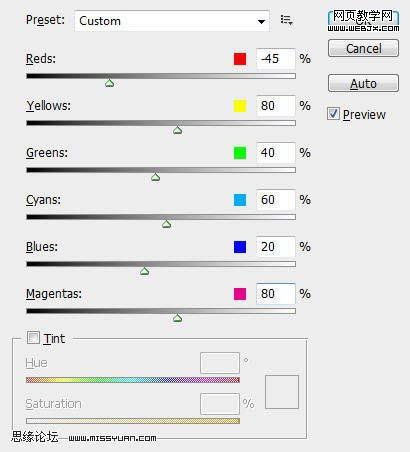Click the Magentas value field
Screen dimensions: 410x452
[x=276, y=294]
